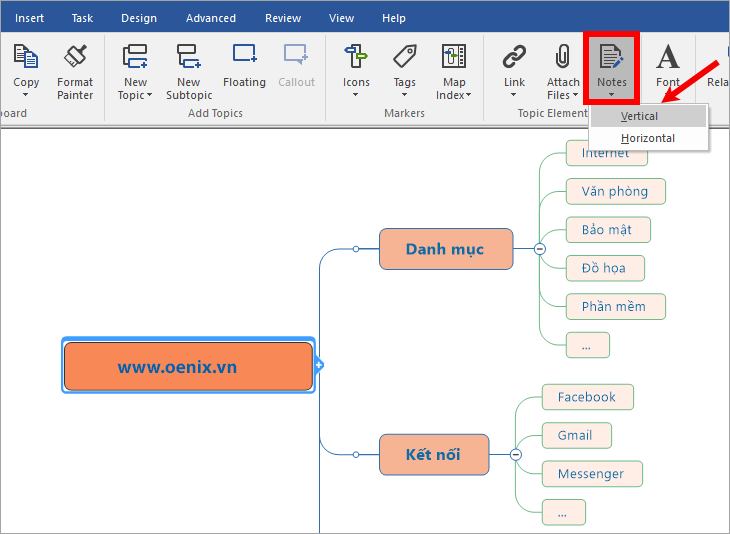Select the Facebook subtopic node

point(588,397)
